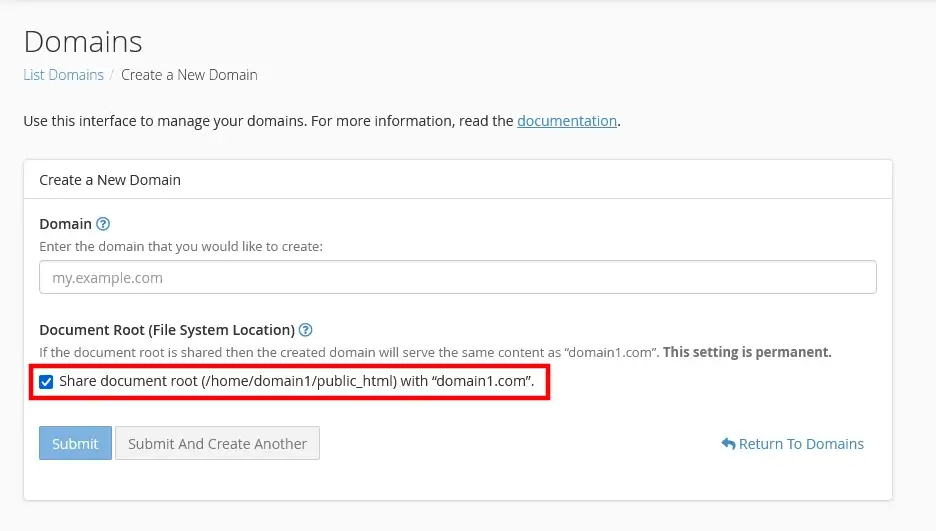Click the "Share document root" checkbox label text
This screenshot has width=936, height=531.
(x=296, y=381)
